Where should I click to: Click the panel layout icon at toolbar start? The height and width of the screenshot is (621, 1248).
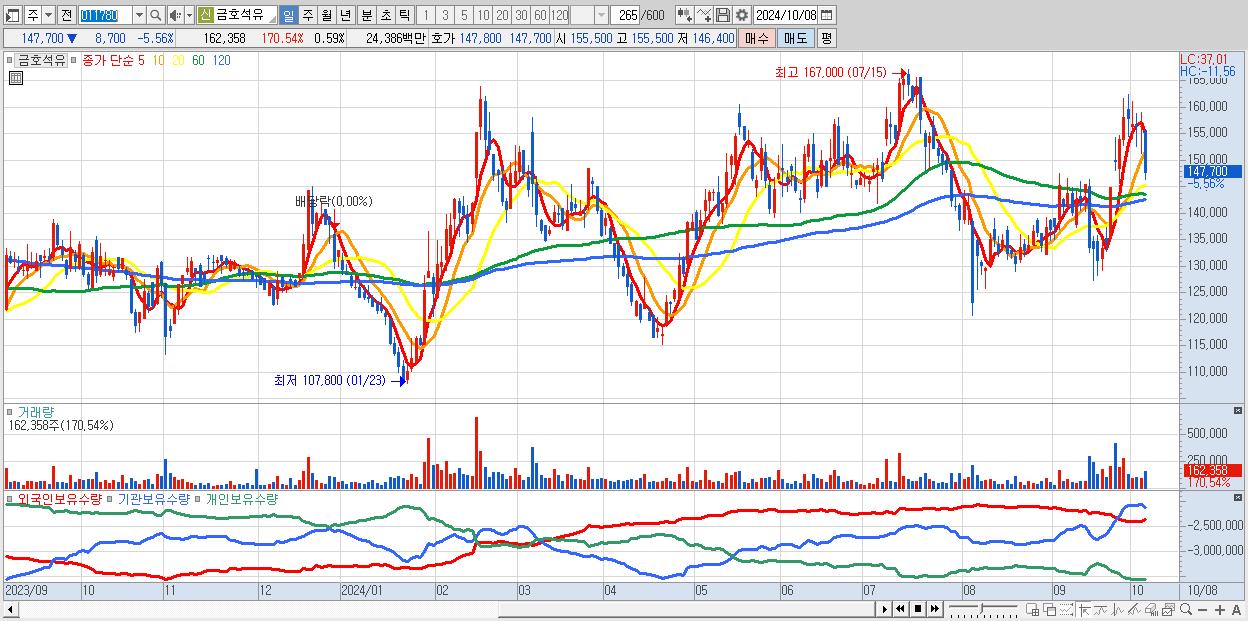point(12,16)
